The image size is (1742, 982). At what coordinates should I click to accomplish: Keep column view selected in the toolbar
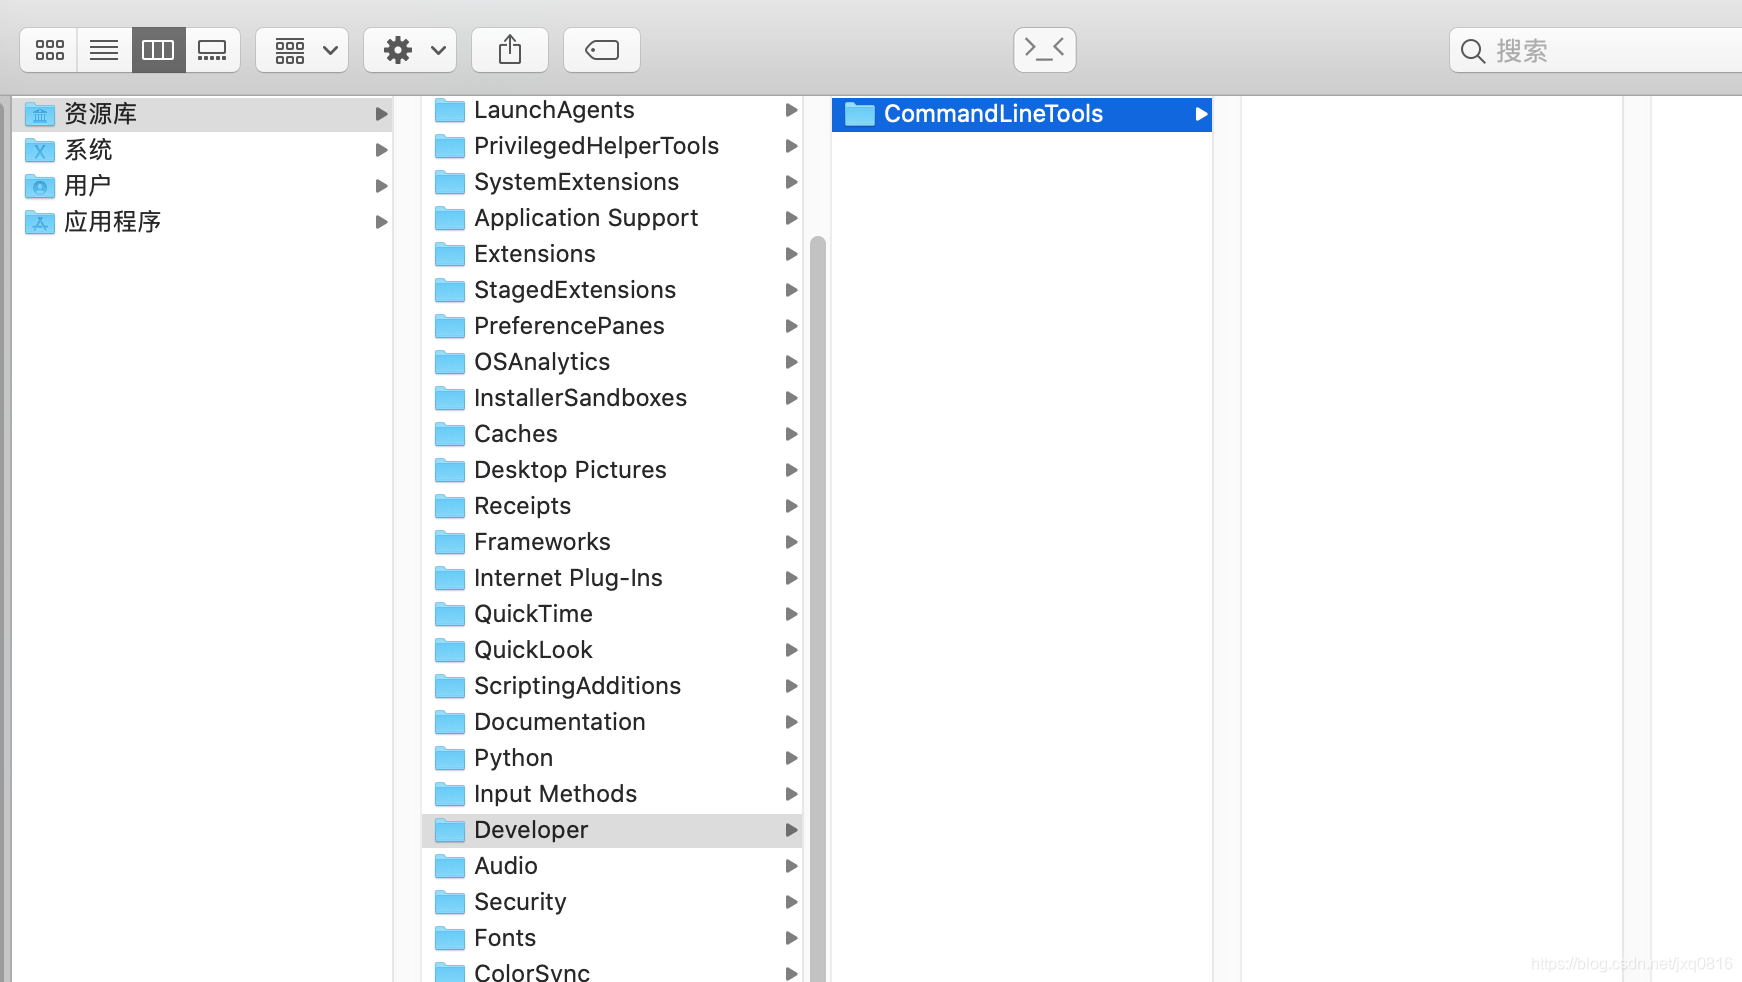(158, 49)
